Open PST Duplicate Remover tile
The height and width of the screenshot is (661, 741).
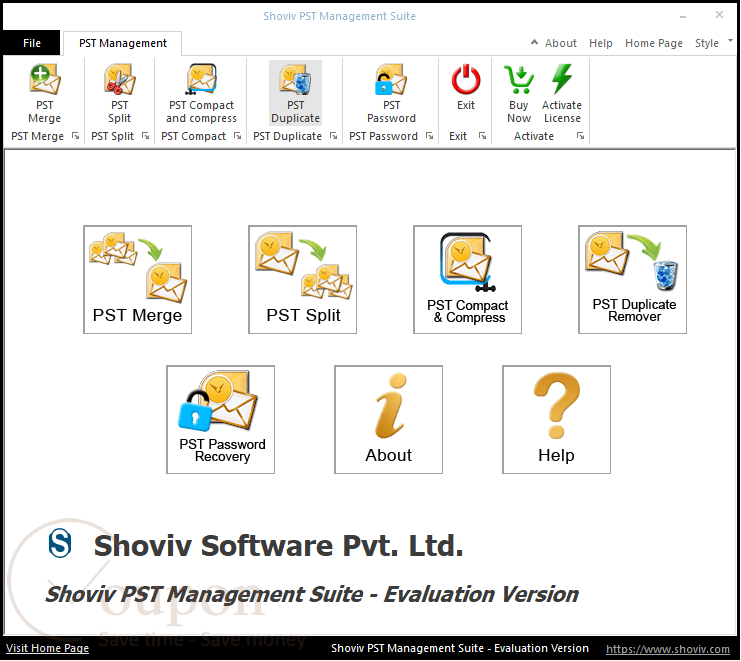tap(632, 280)
